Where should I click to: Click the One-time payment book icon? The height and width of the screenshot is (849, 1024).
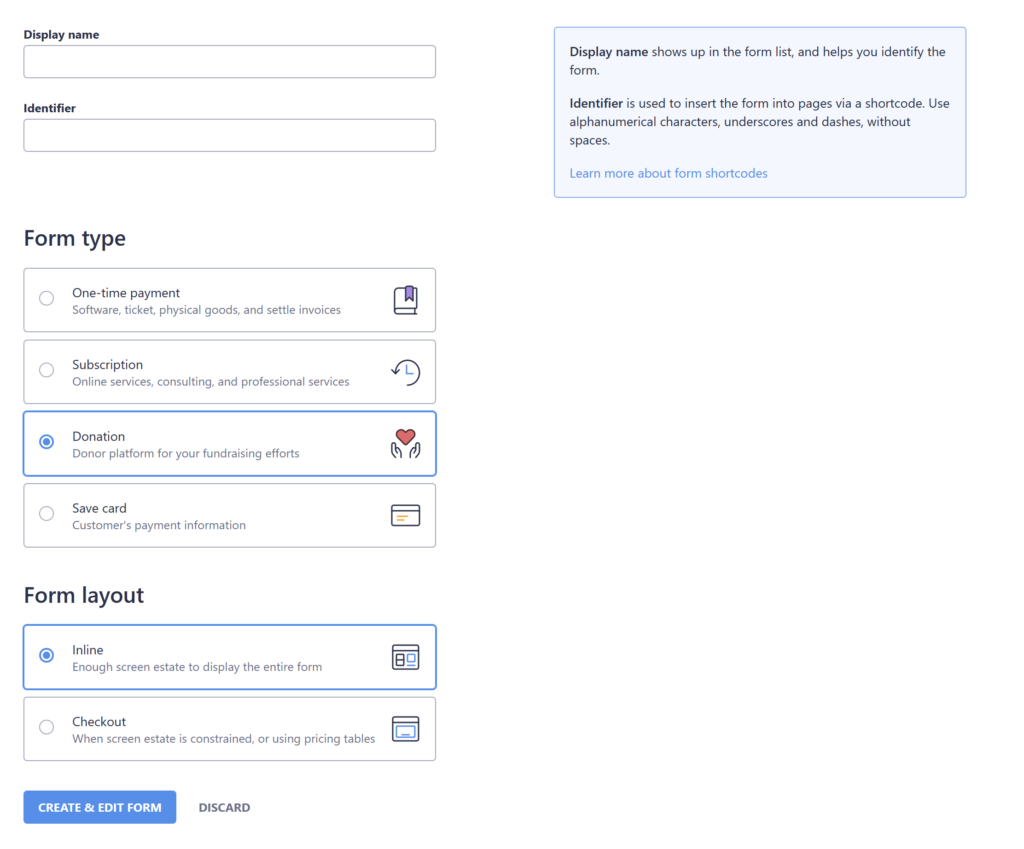click(x=405, y=300)
